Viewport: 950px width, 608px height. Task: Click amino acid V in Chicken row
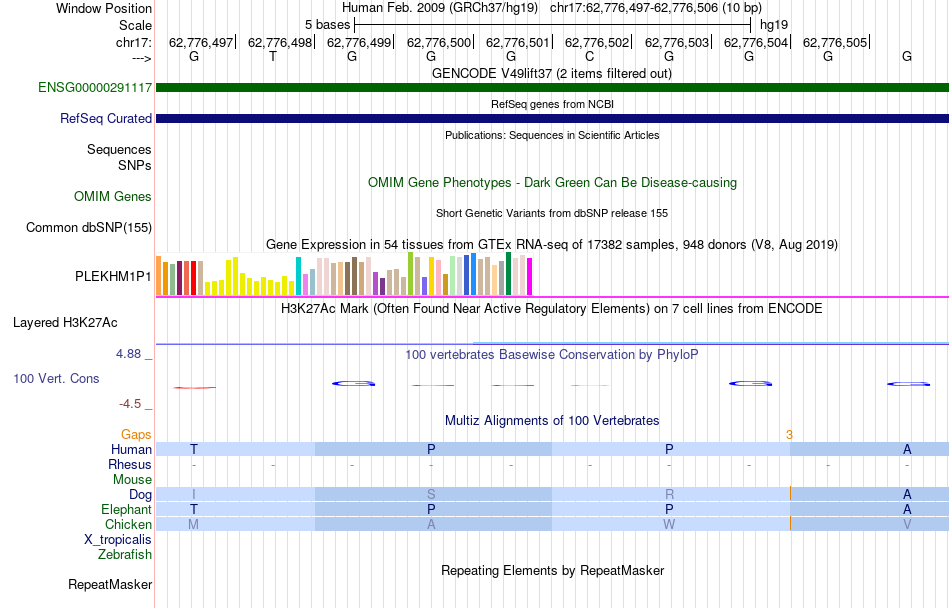pos(907,524)
